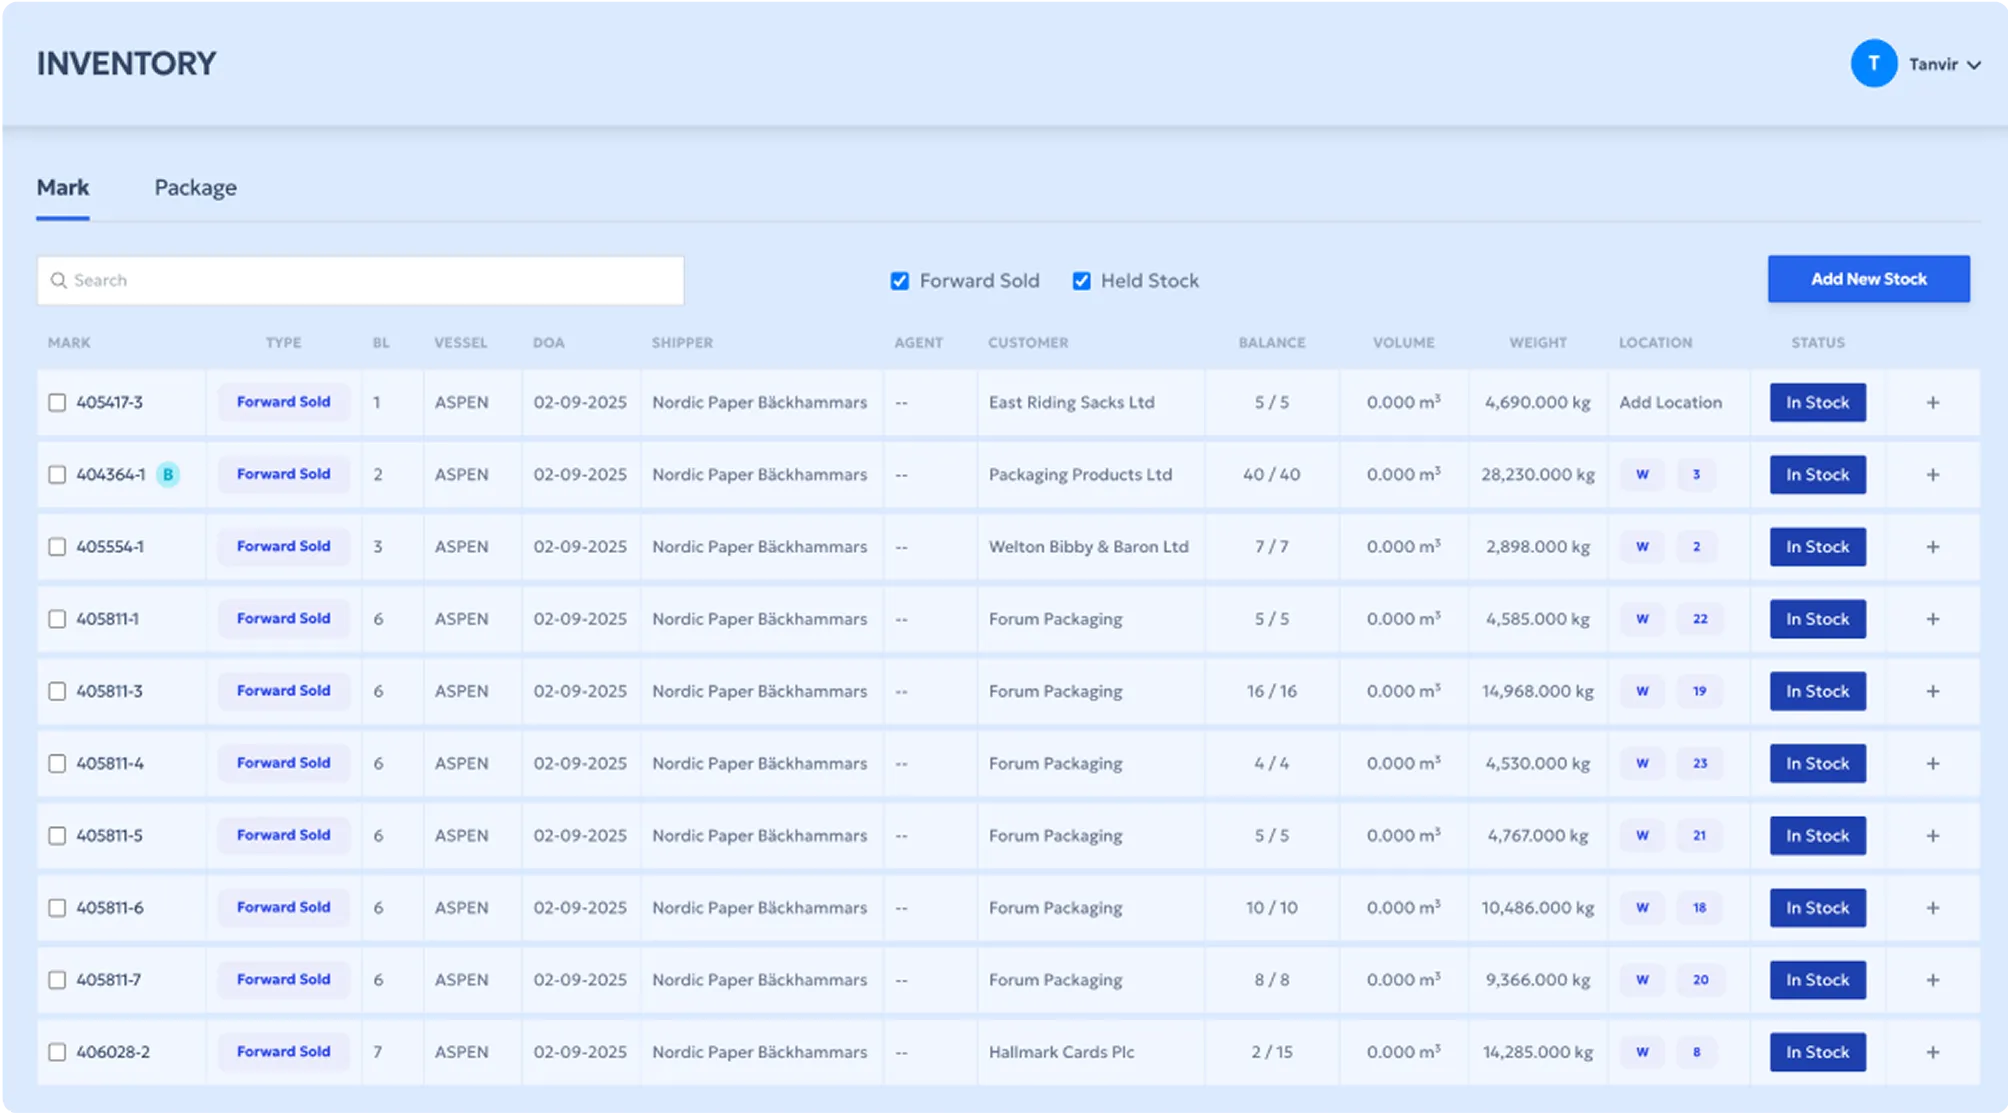Open the Tanvir account dropdown chevron
The image size is (2008, 1113).
(1974, 65)
